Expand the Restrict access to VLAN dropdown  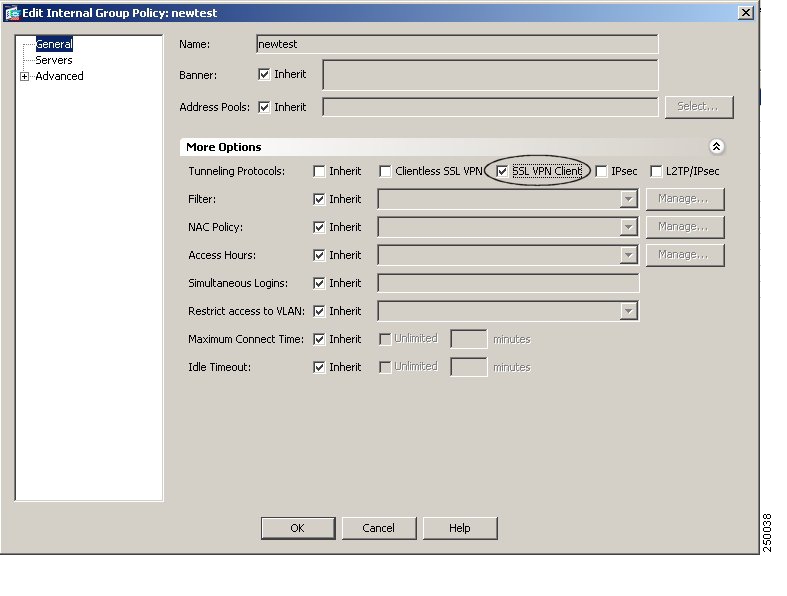628,311
